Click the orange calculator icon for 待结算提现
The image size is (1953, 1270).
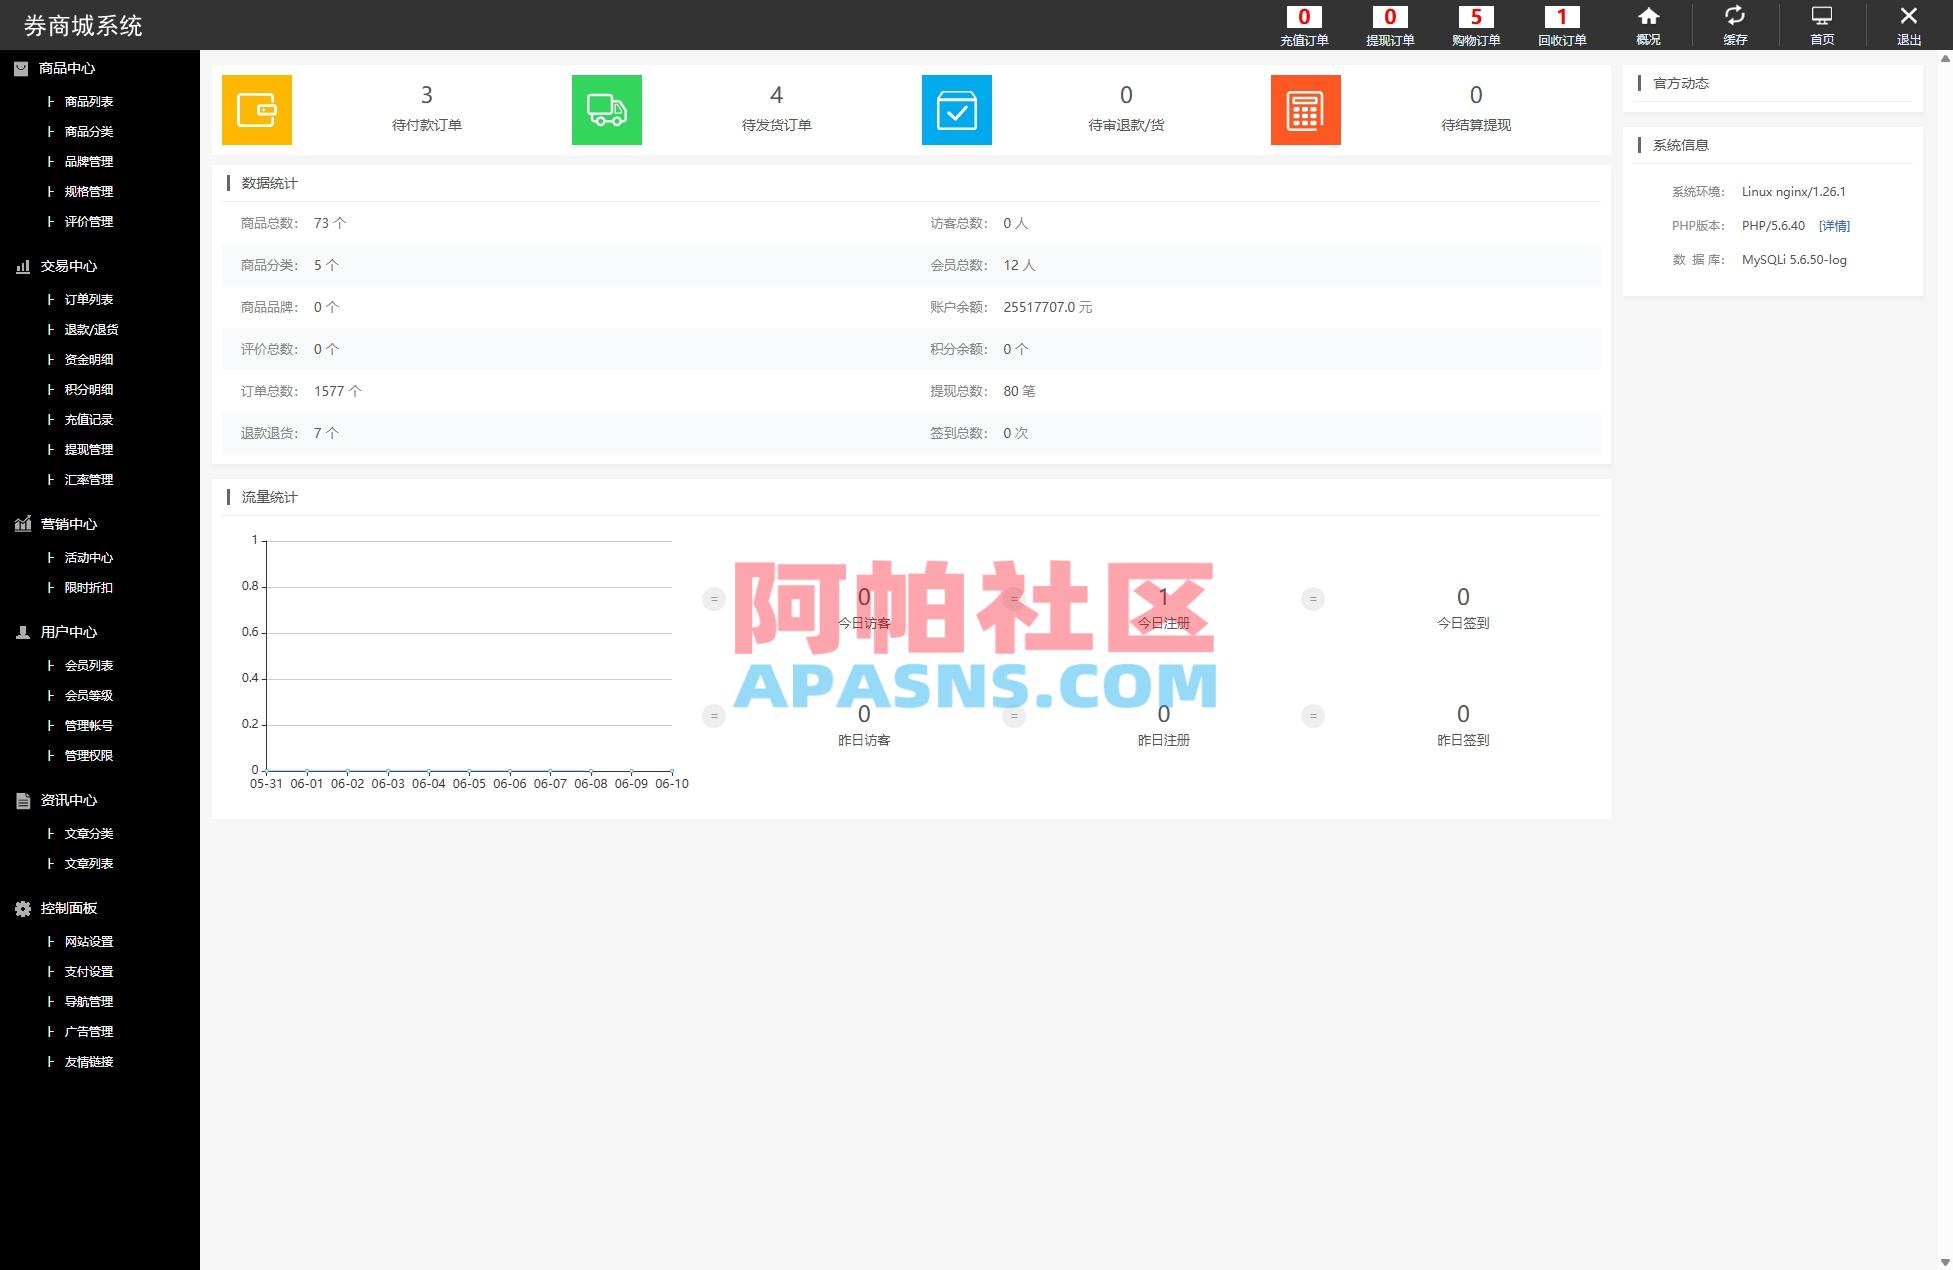point(1305,110)
